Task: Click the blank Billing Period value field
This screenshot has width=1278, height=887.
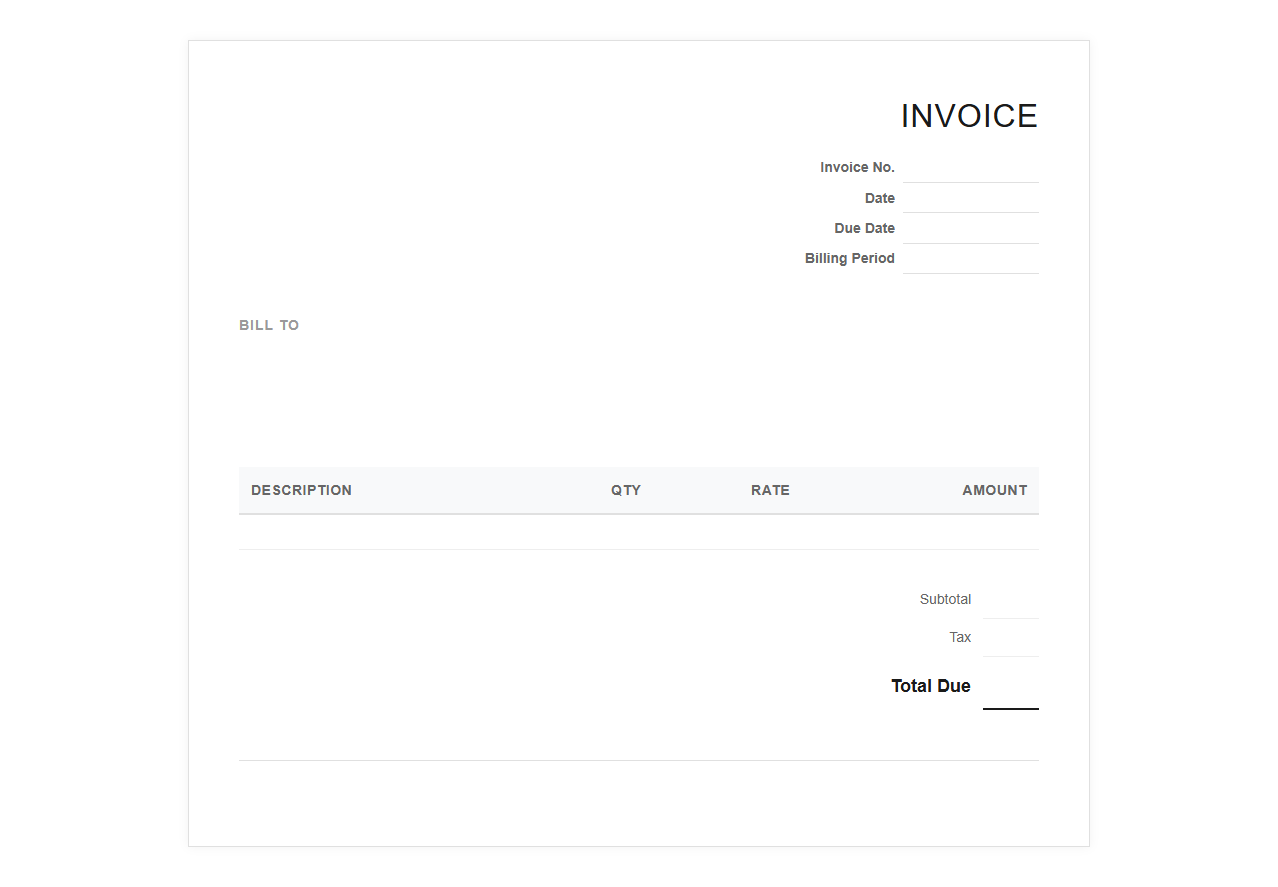Action: [971, 258]
